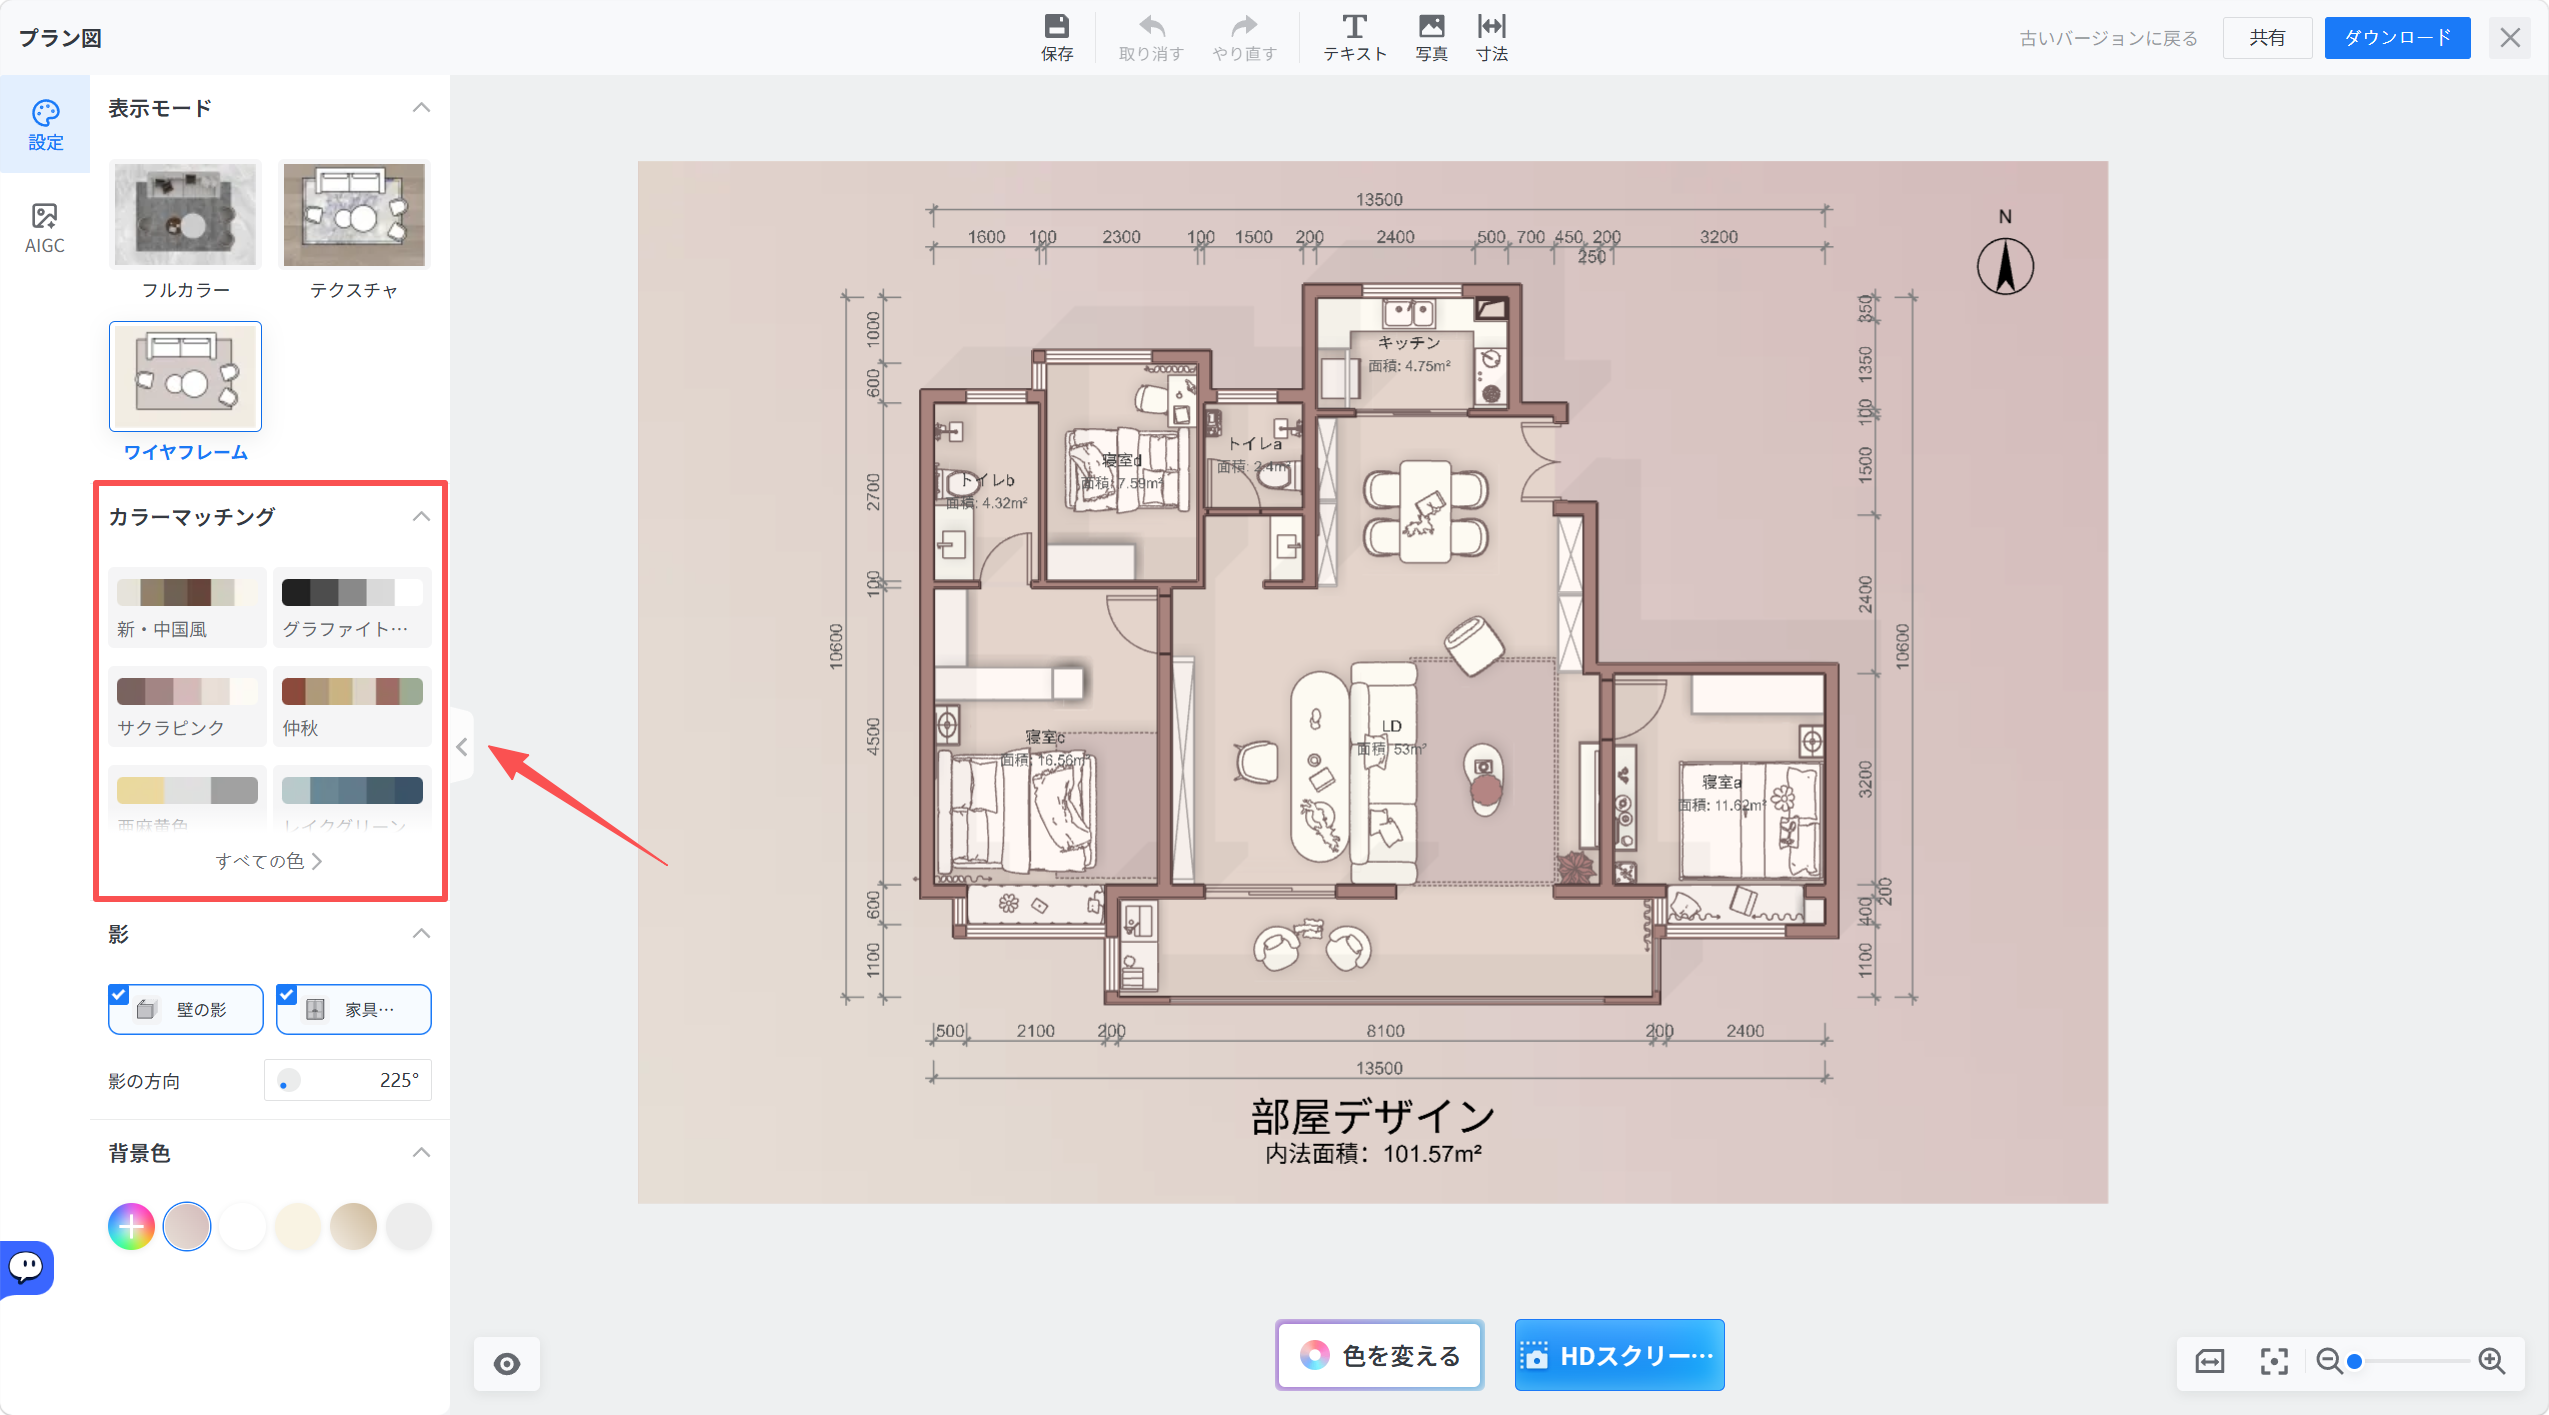The width and height of the screenshot is (2549, 1415).
Task: Undo with the 取り消す icon
Action: click(x=1151, y=38)
